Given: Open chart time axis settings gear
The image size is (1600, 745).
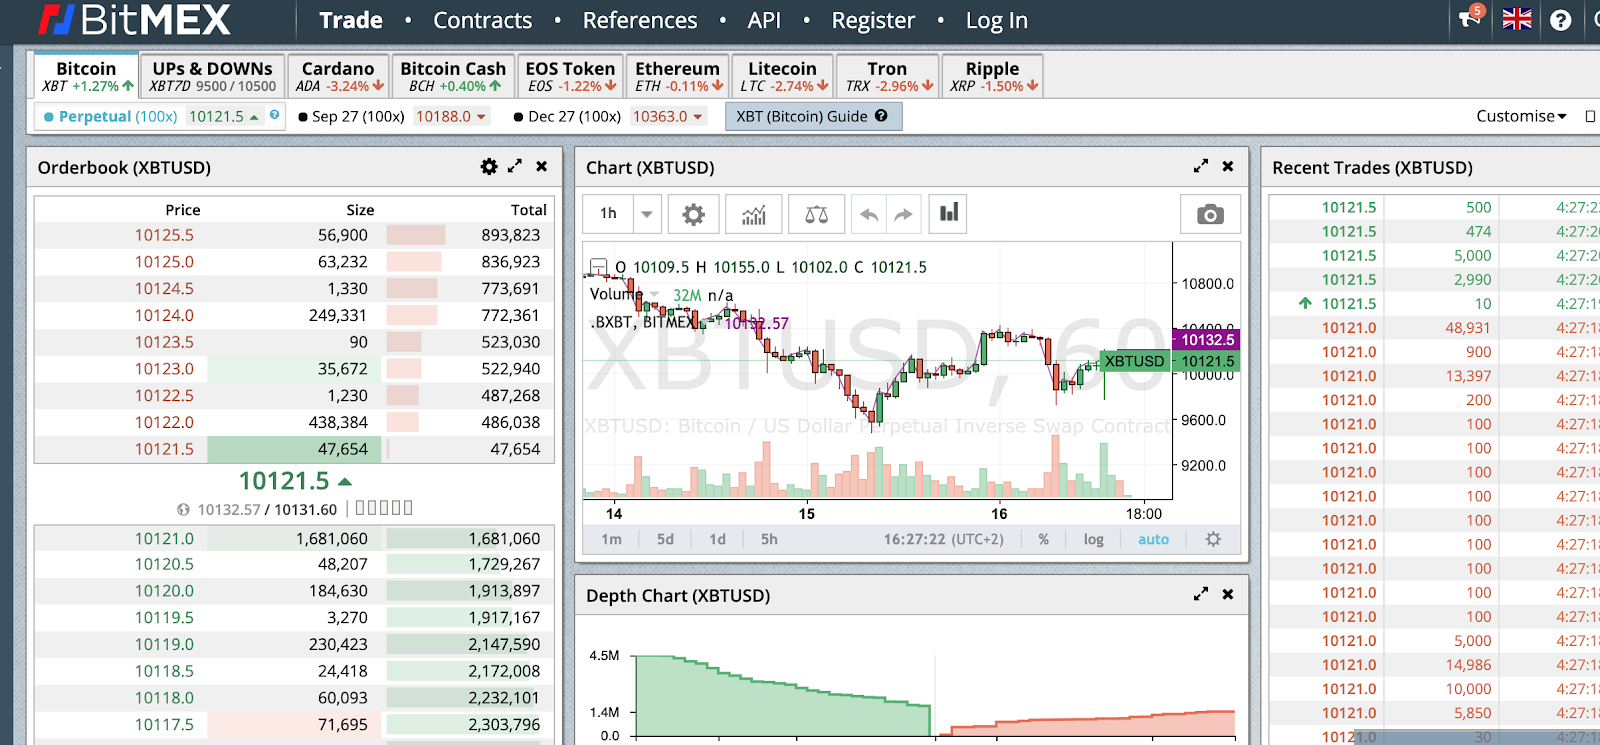Looking at the screenshot, I should (x=1213, y=539).
